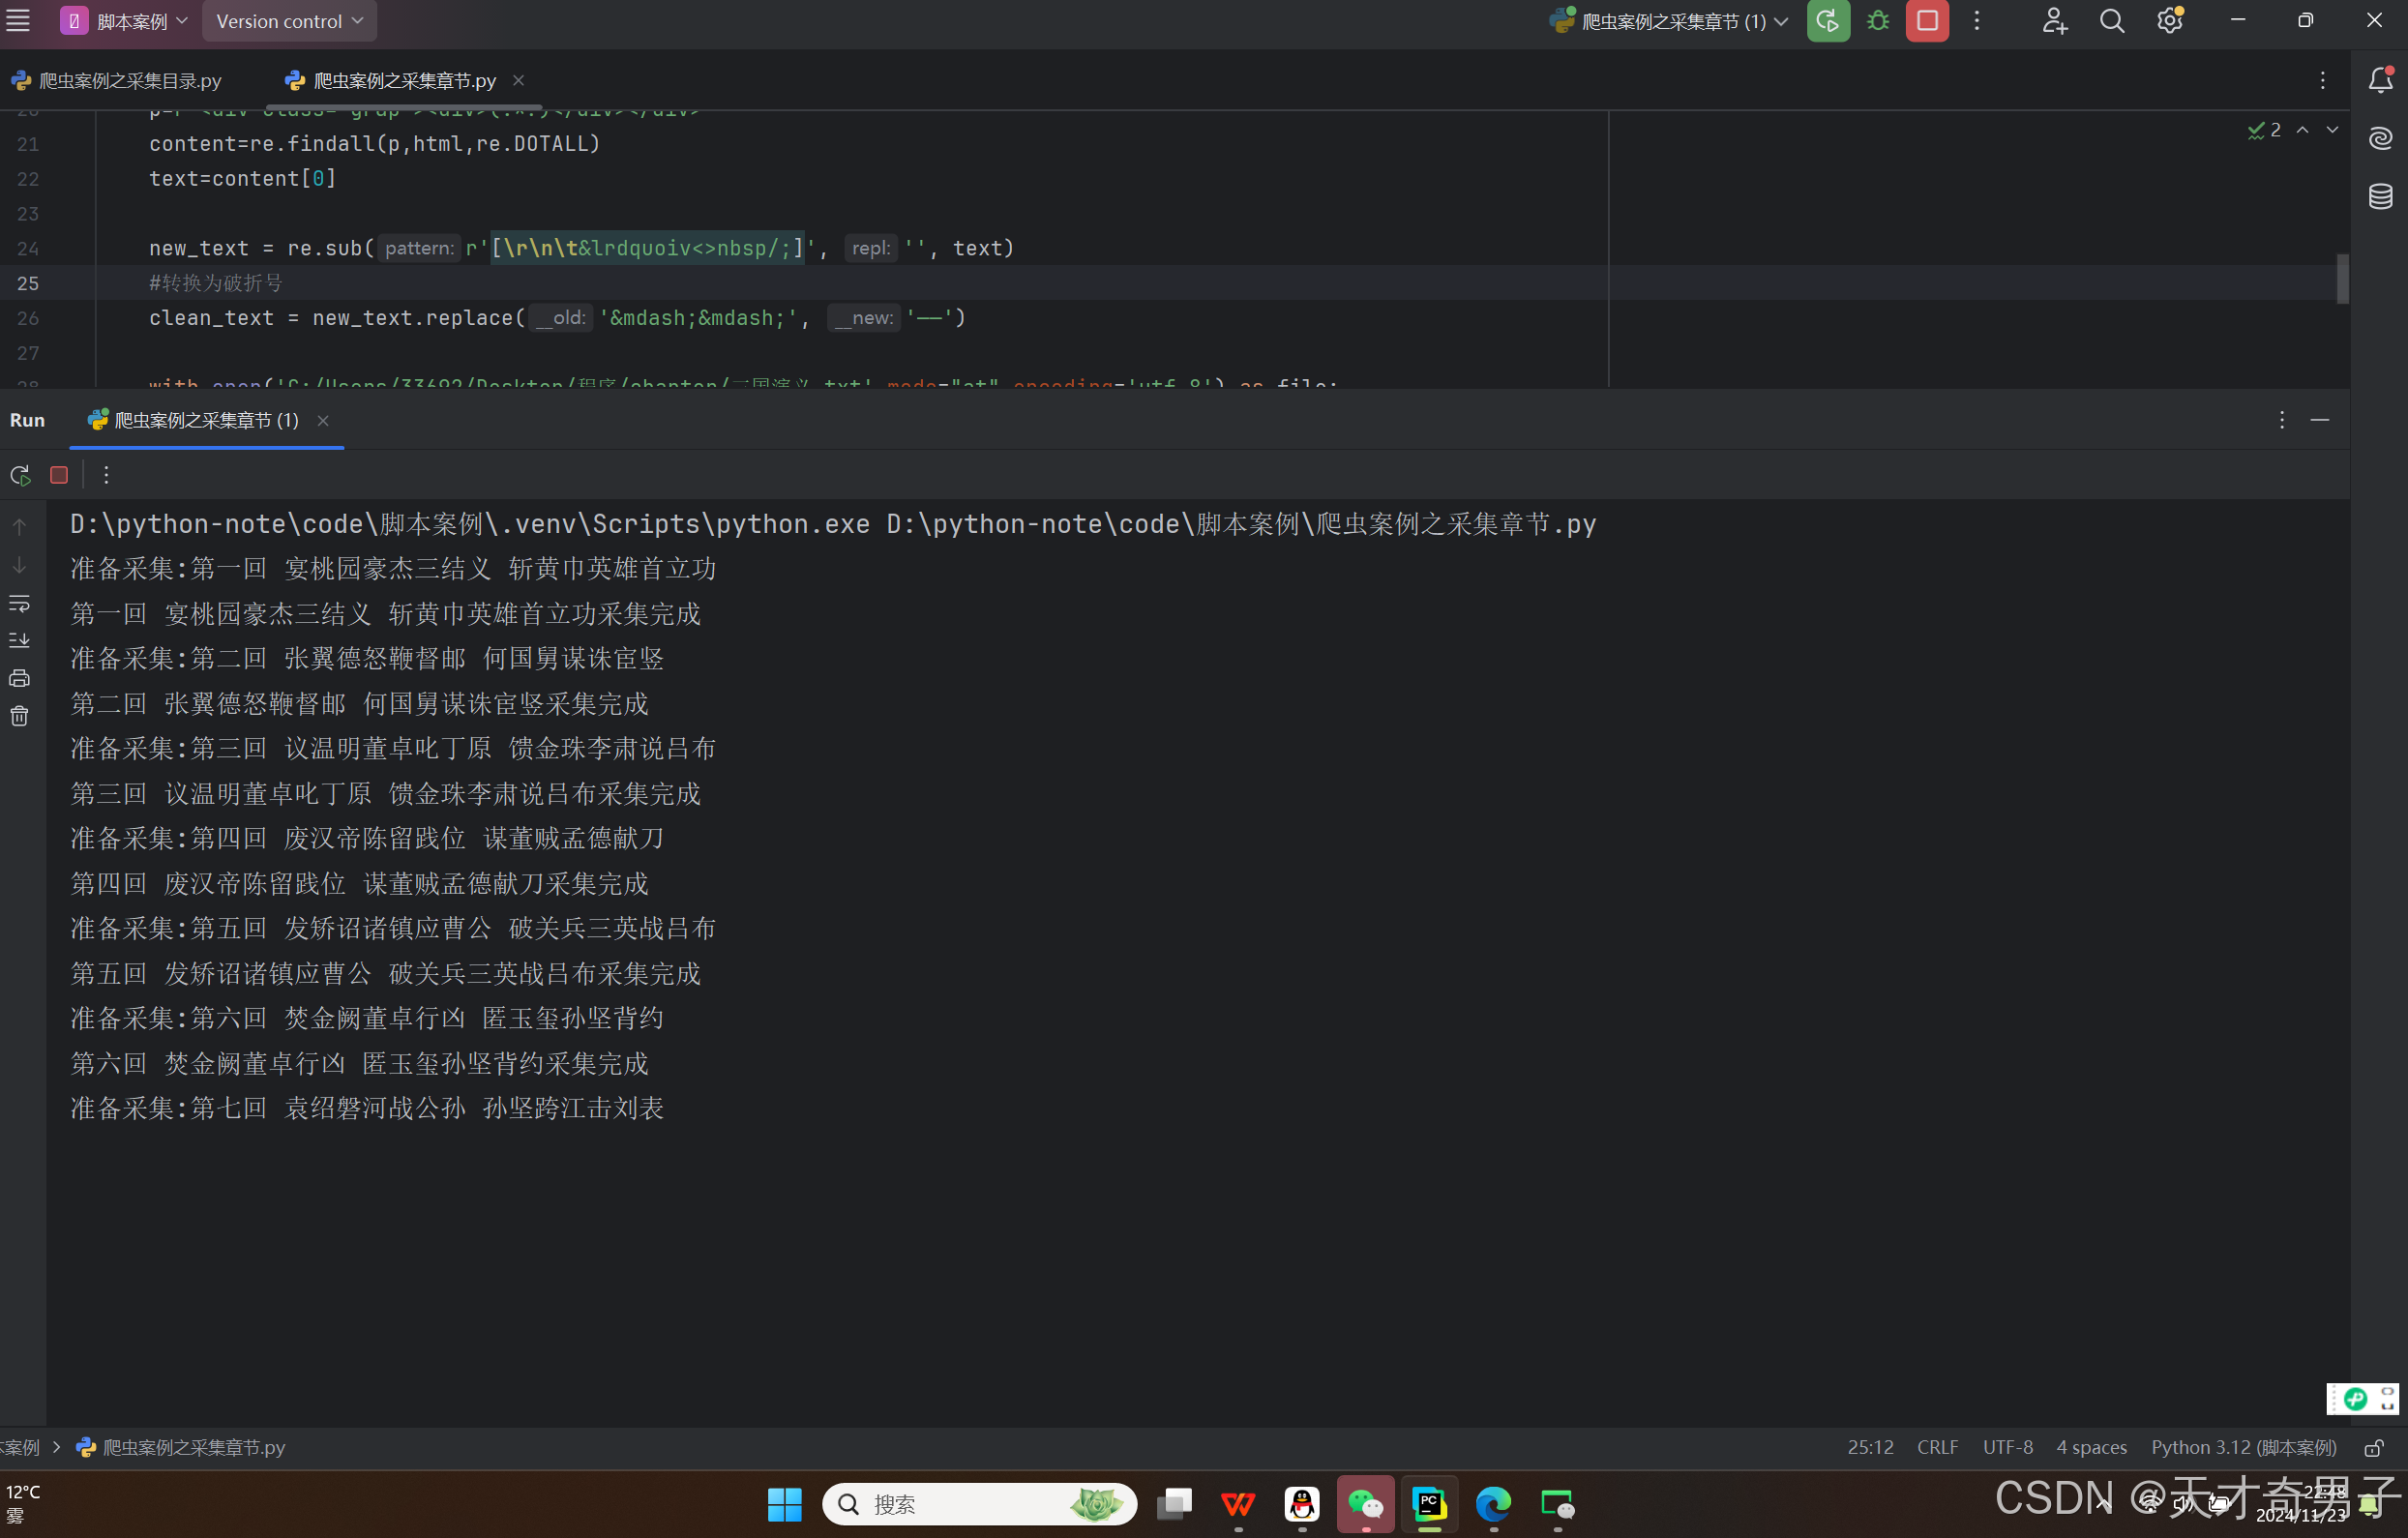Viewport: 2408px width, 1538px height.
Task: Close the 爬虫案例之采集章节 (1) run tab
Action: click(323, 420)
